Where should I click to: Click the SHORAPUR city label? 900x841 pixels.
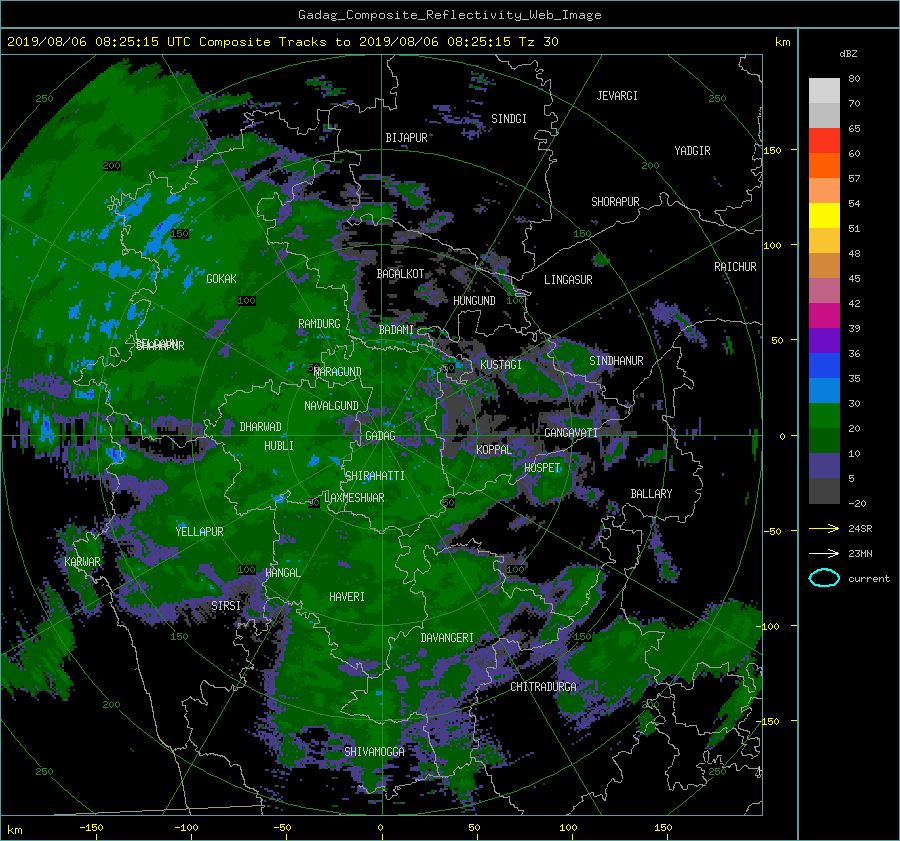tap(615, 202)
